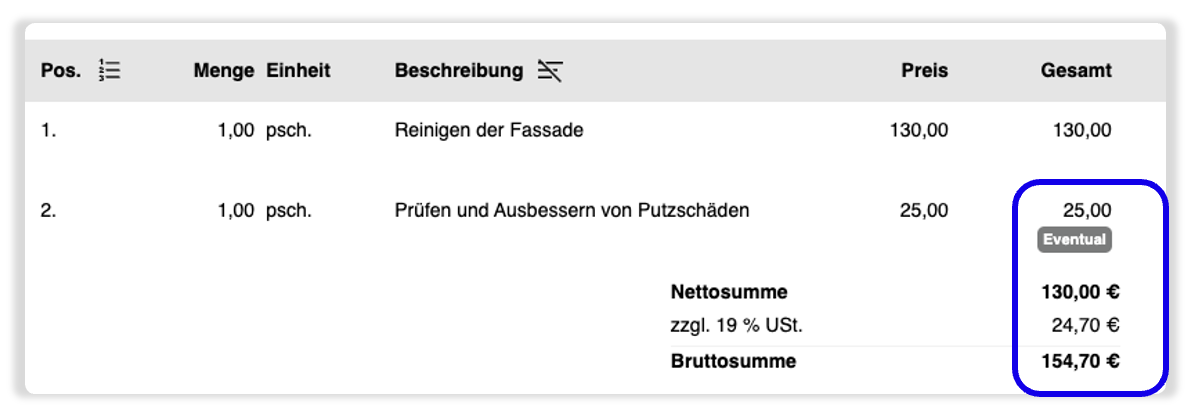Select the psch. unit of position 1

[x=289, y=131]
